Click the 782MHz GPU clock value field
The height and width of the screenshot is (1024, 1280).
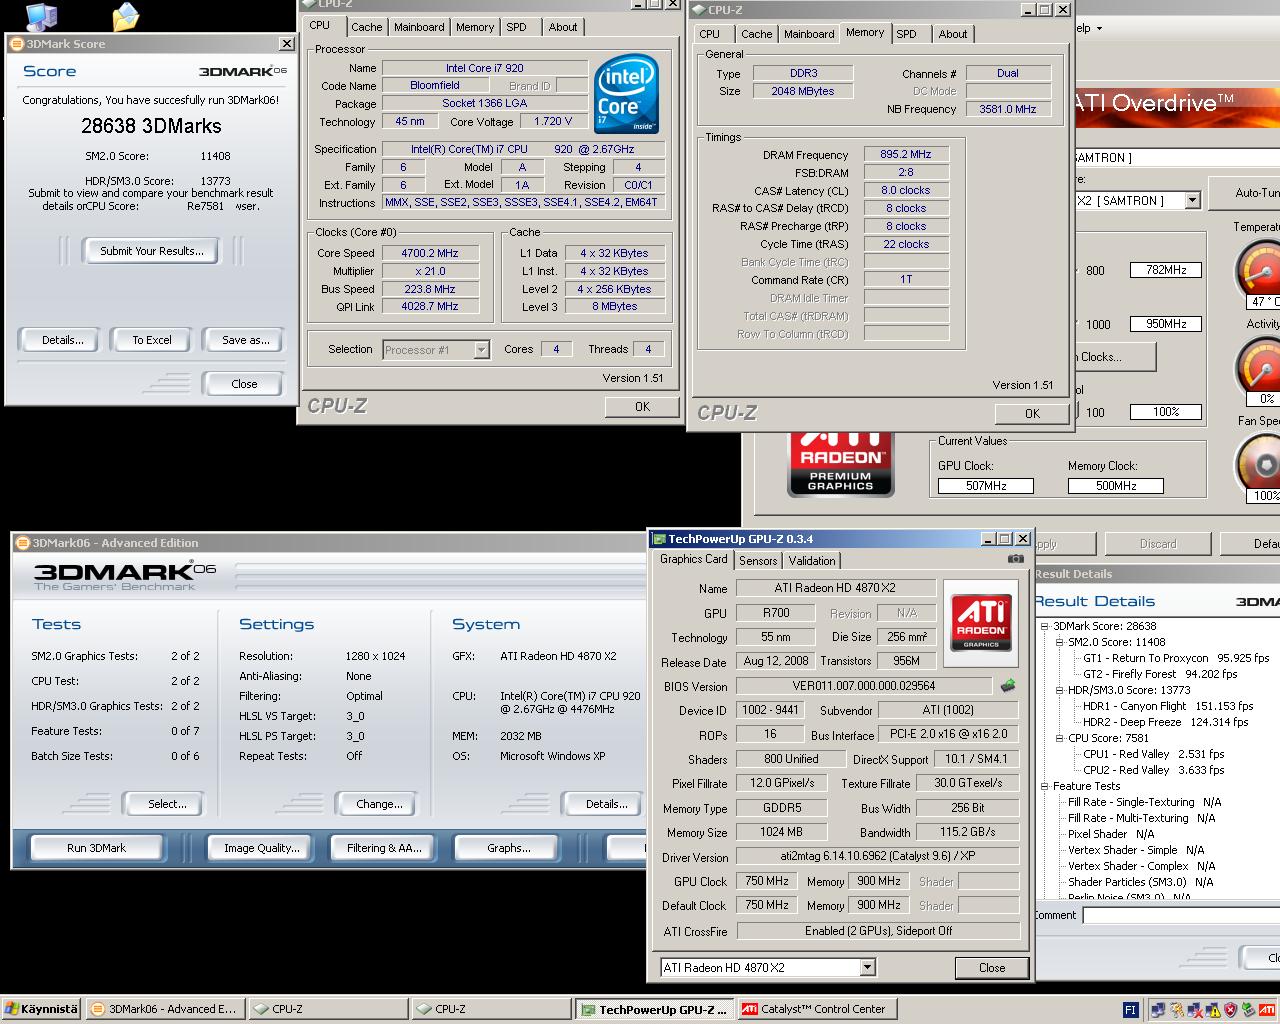1166,270
